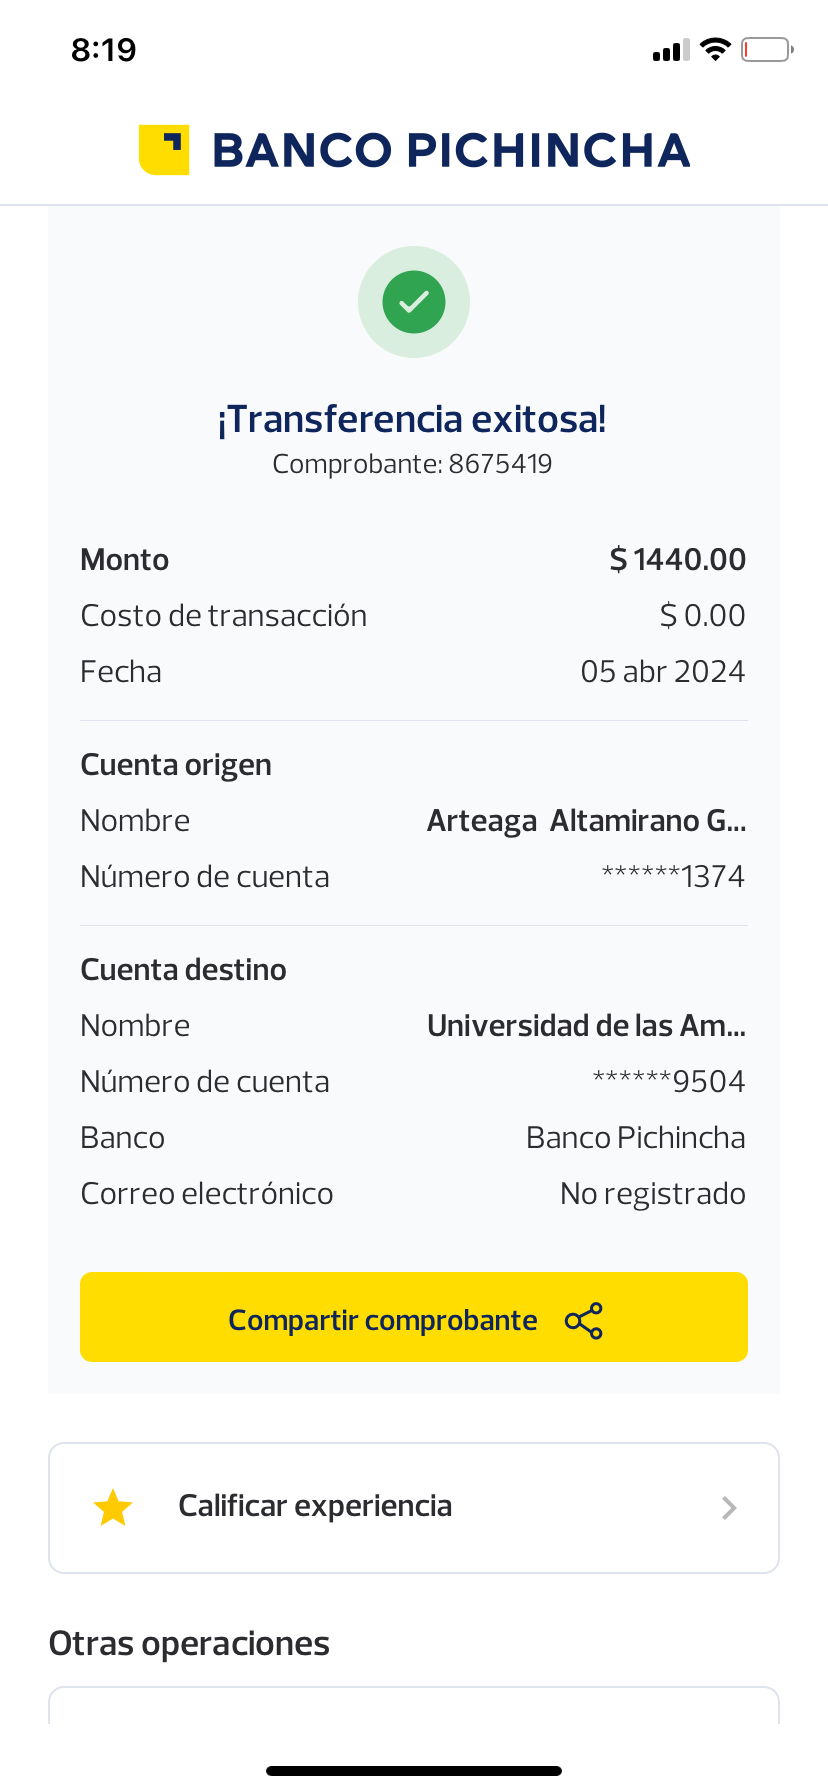This screenshot has width=828, height=1792.
Task: Open the Calificar experiencia chevron arrow
Action: coord(729,1508)
